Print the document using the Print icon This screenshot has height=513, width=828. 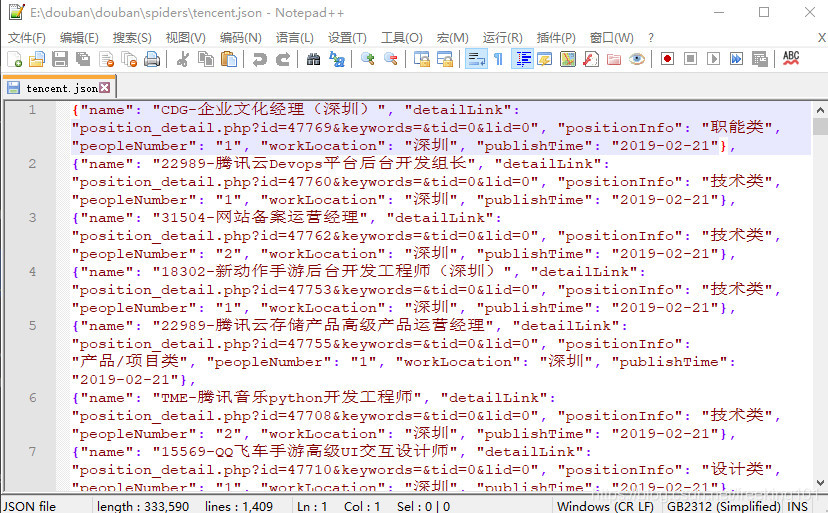152,59
